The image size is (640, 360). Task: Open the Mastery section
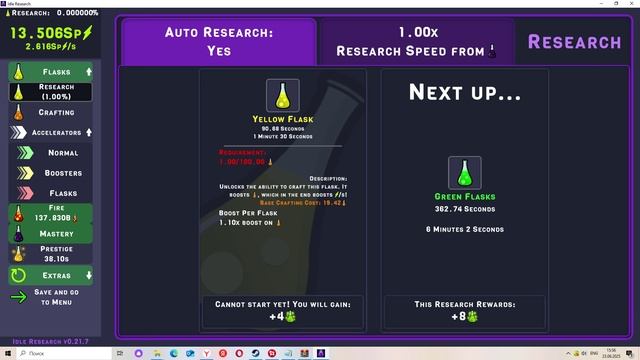(51, 234)
